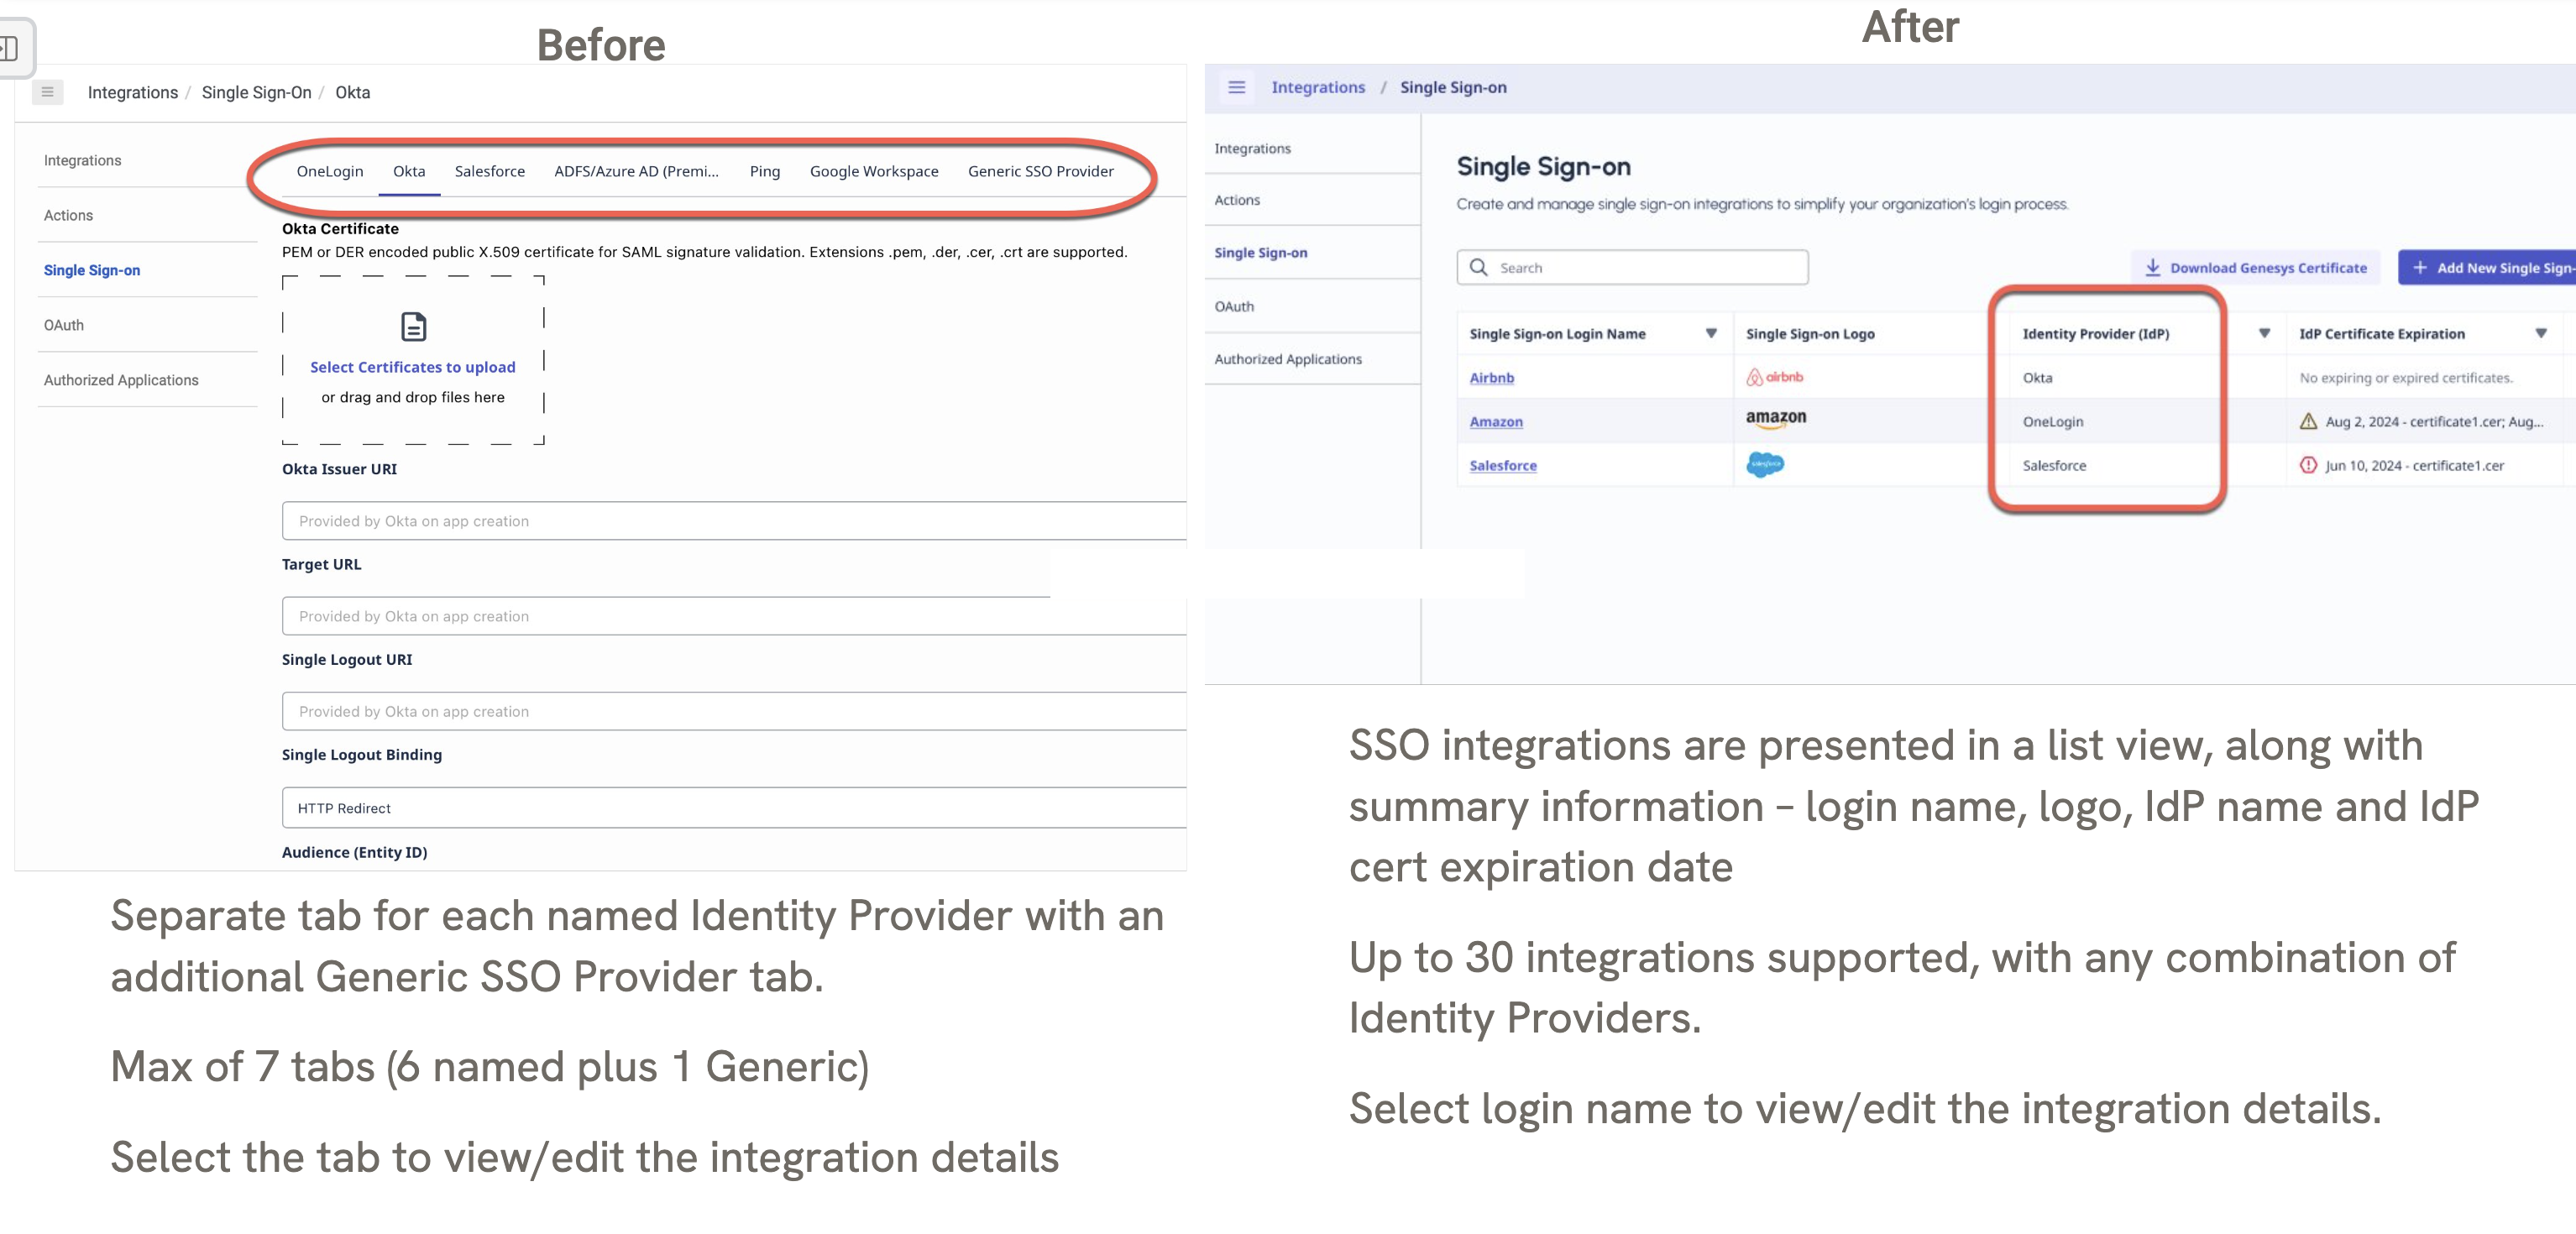Open the hamburger menu in After screenshot

click(x=1236, y=87)
